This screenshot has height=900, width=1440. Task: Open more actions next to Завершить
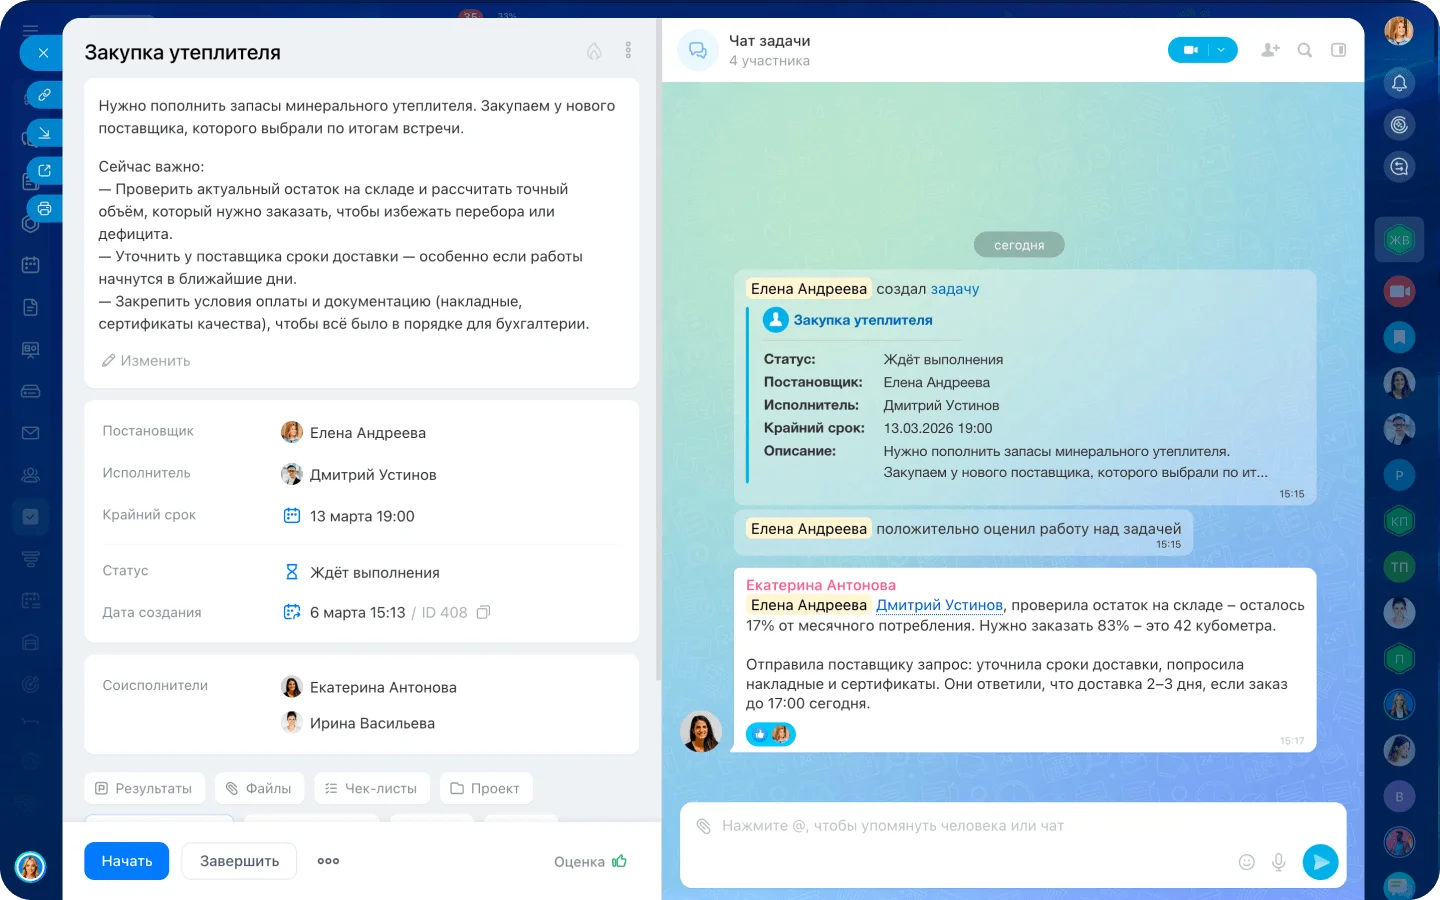328,861
